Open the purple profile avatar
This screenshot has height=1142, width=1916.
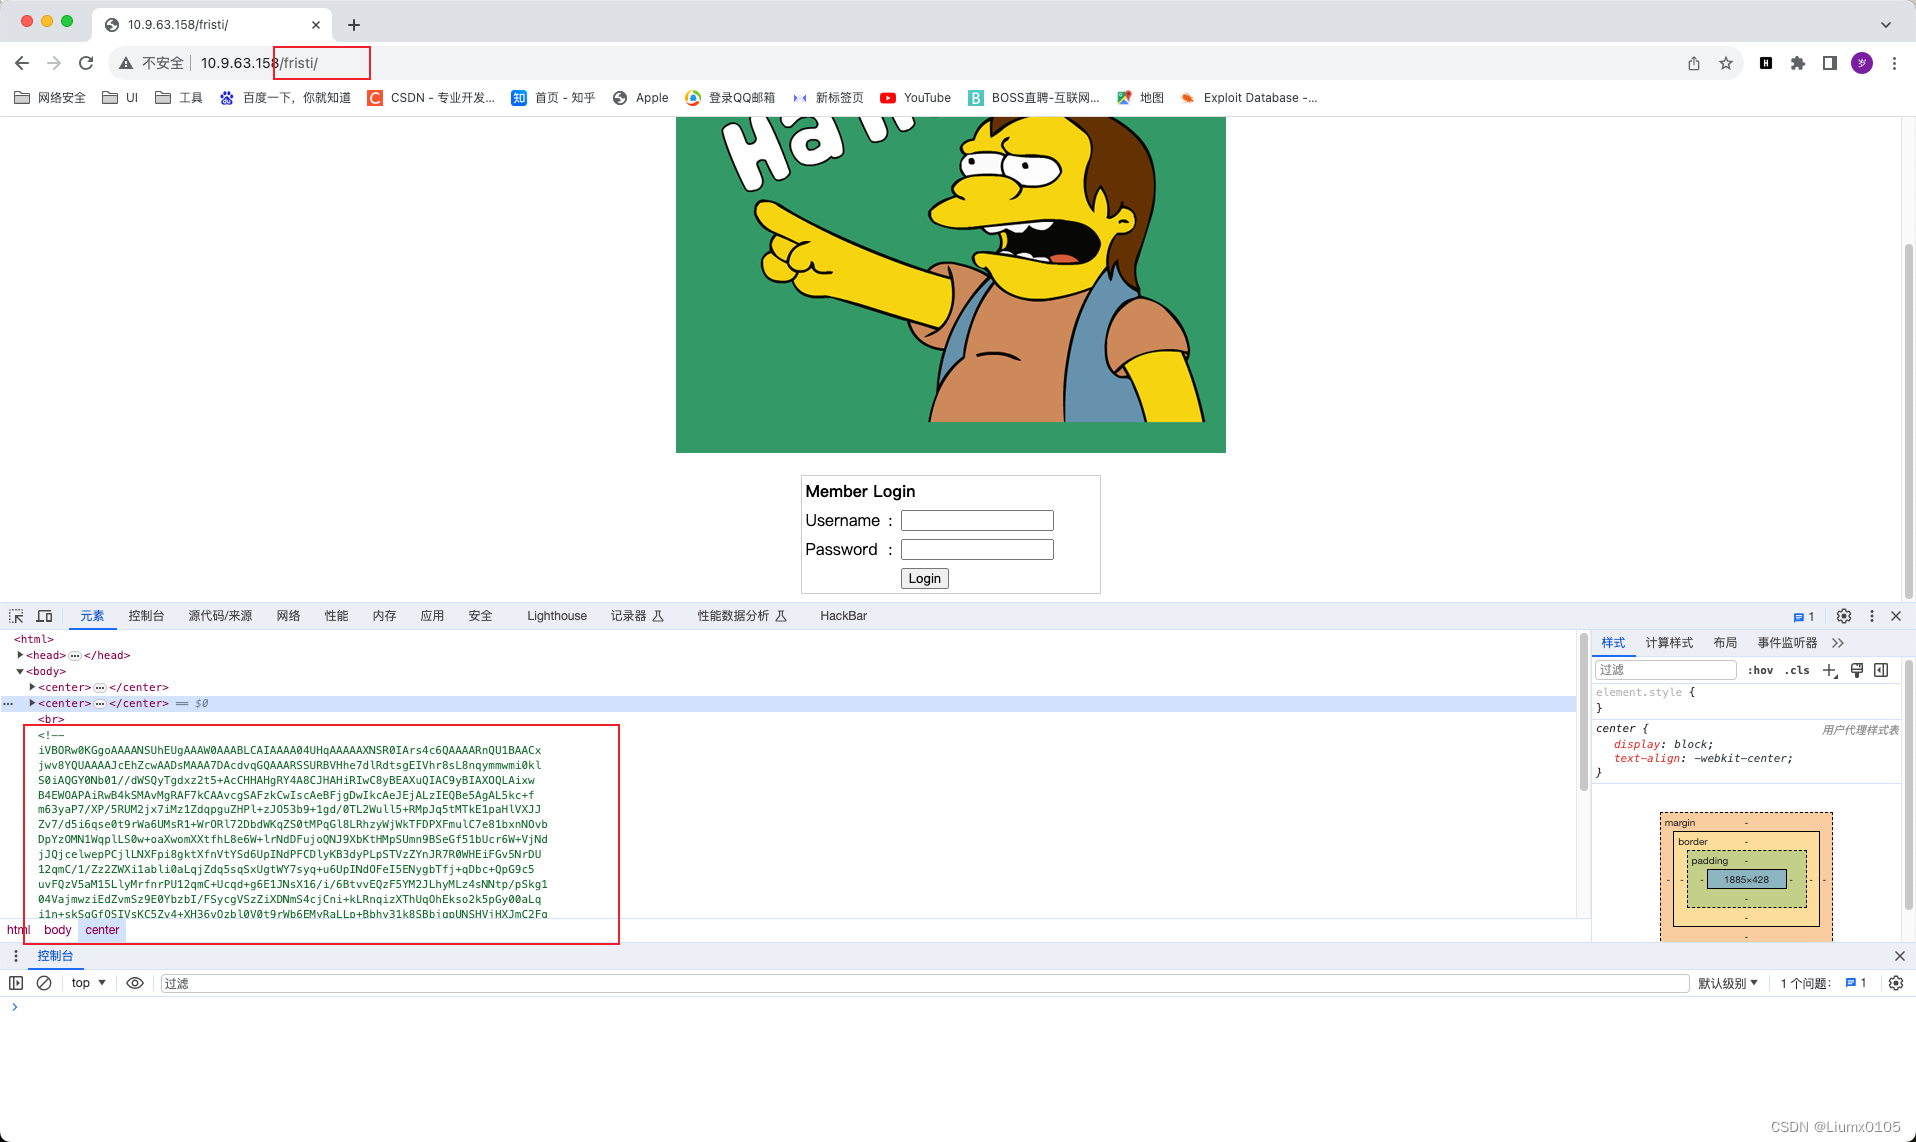[1862, 63]
